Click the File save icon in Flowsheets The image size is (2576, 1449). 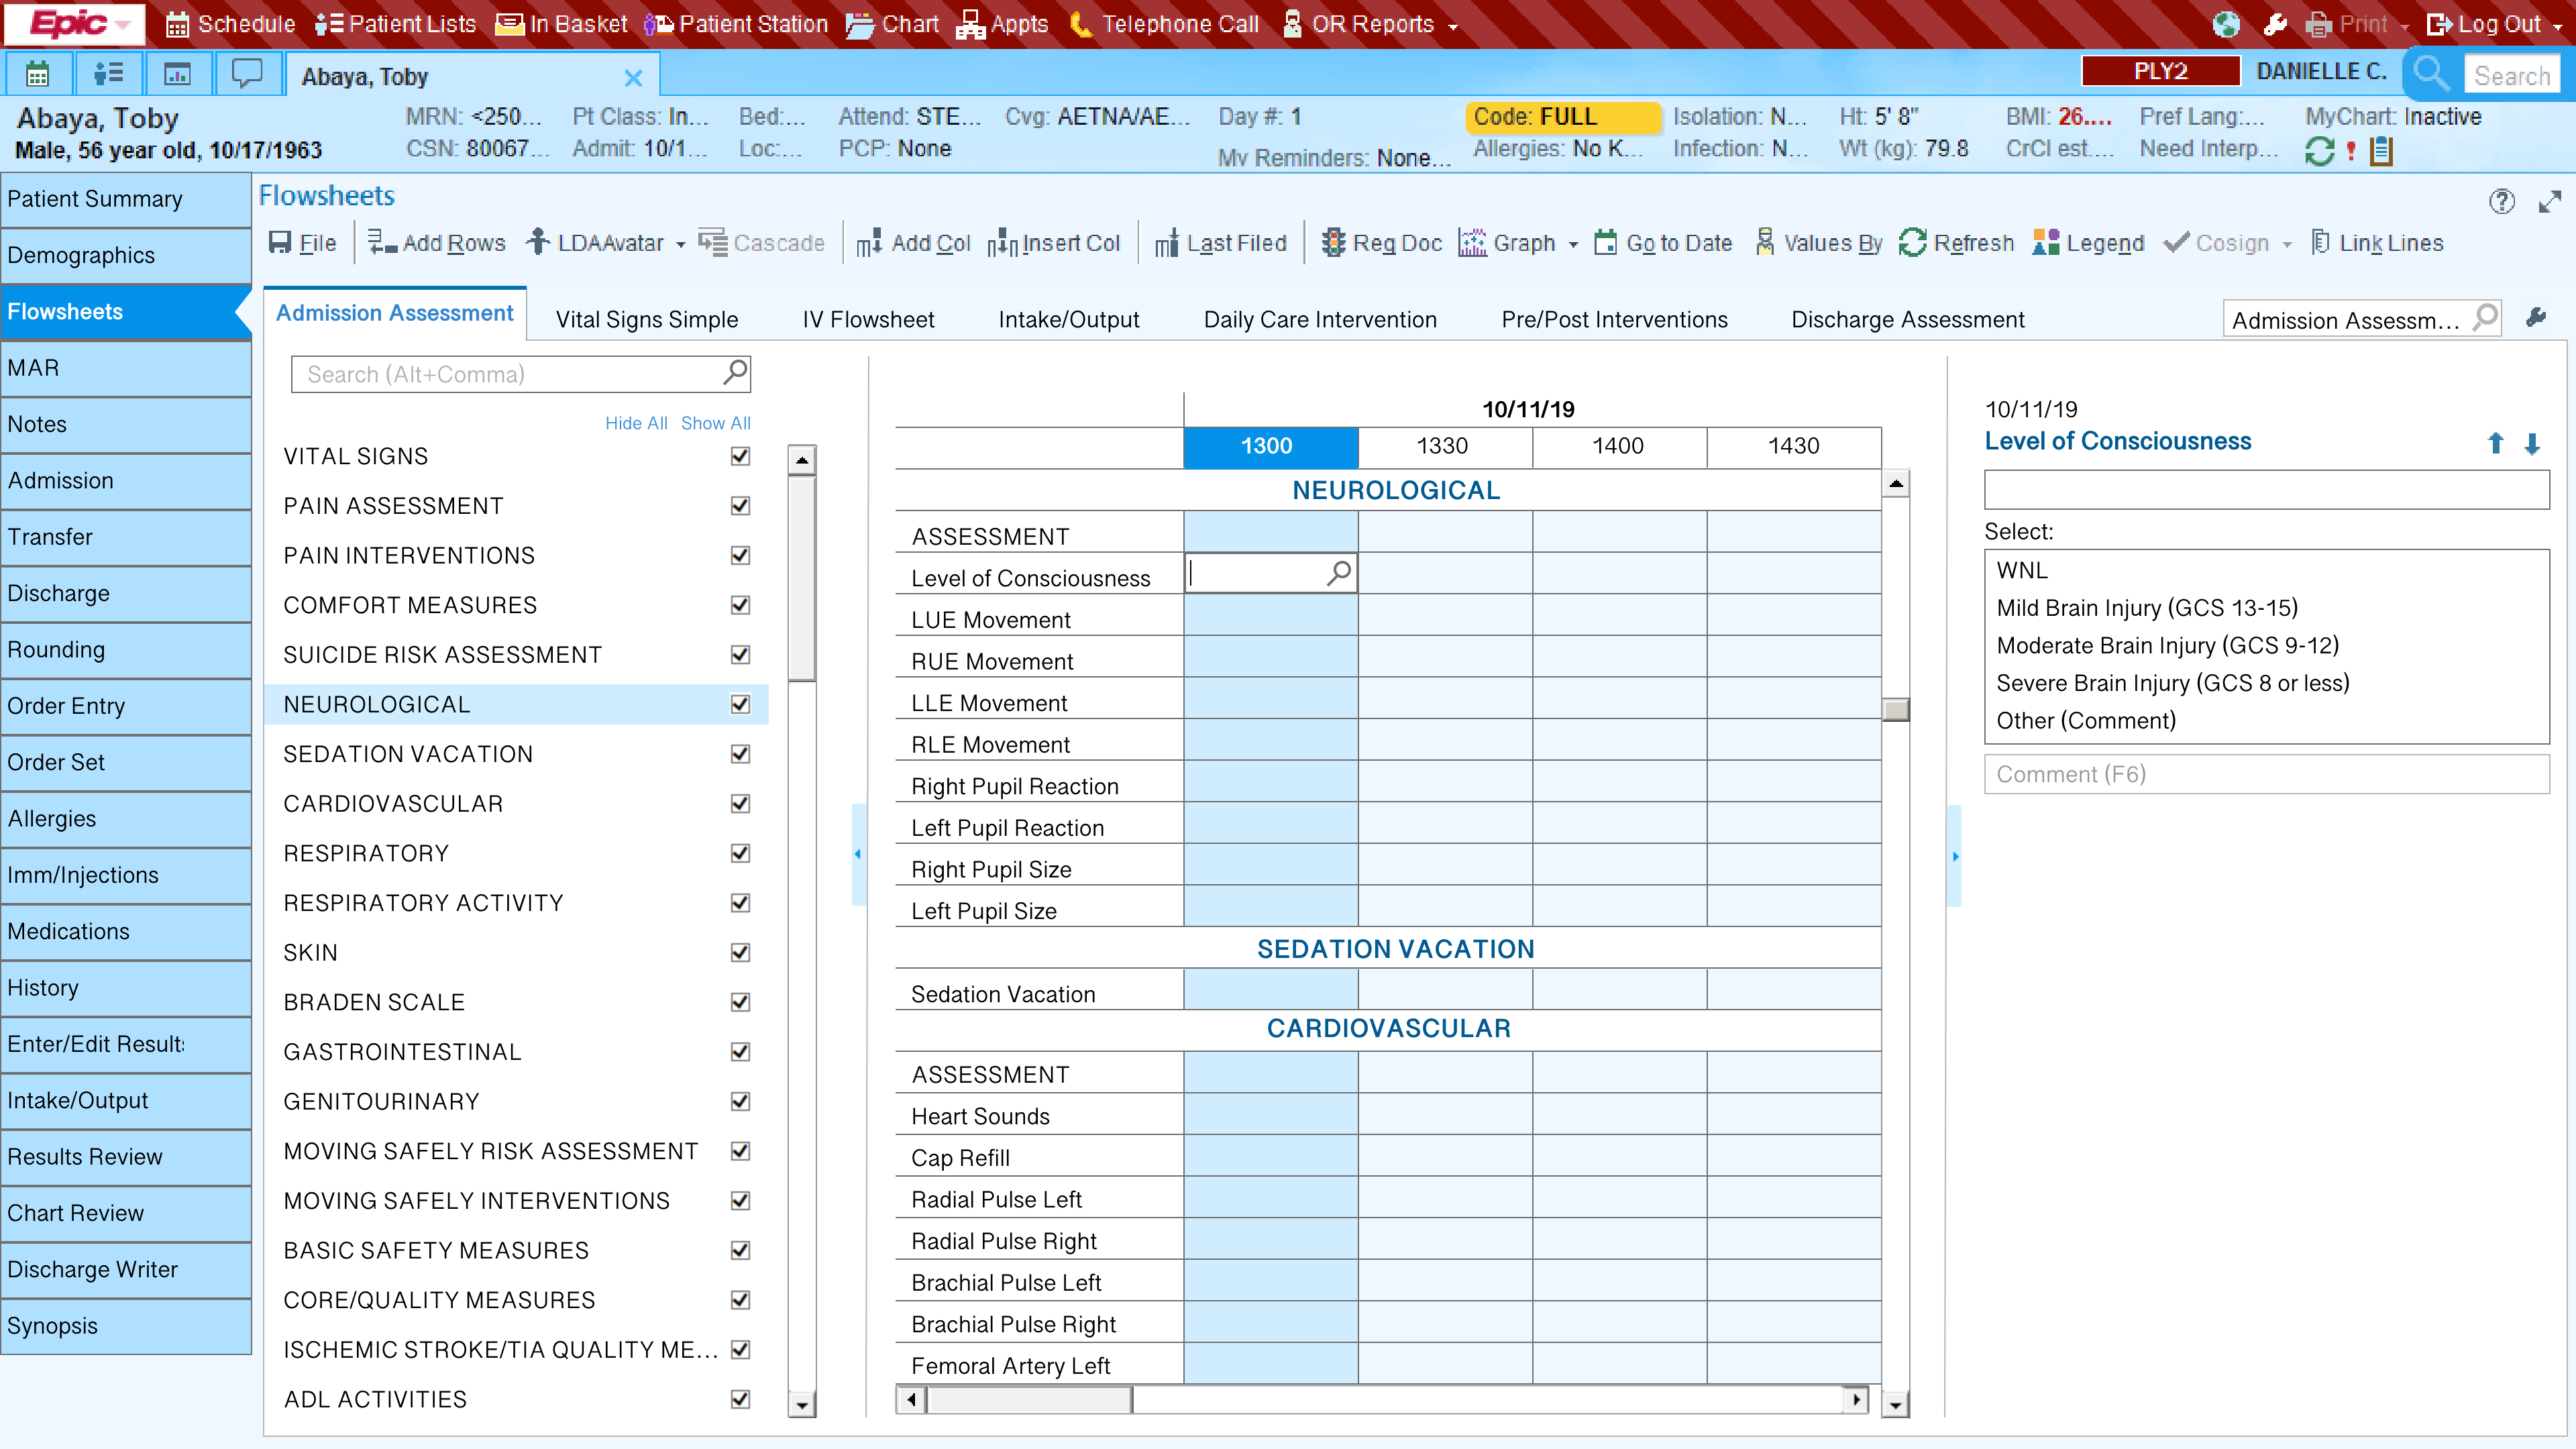point(279,243)
